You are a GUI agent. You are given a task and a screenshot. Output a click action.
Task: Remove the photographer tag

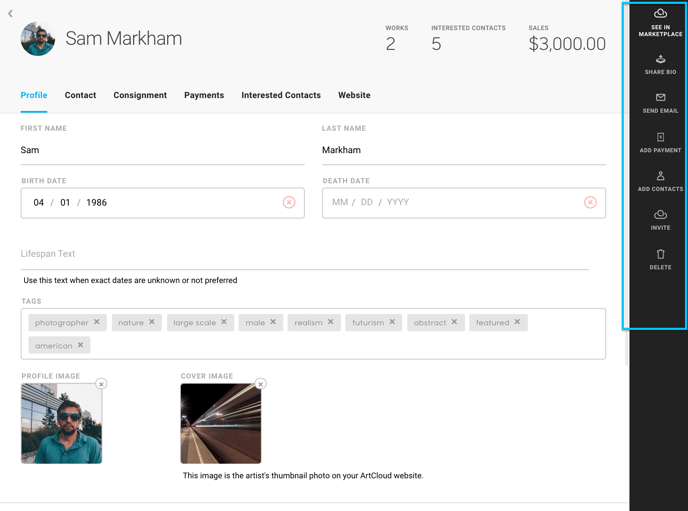(97, 322)
